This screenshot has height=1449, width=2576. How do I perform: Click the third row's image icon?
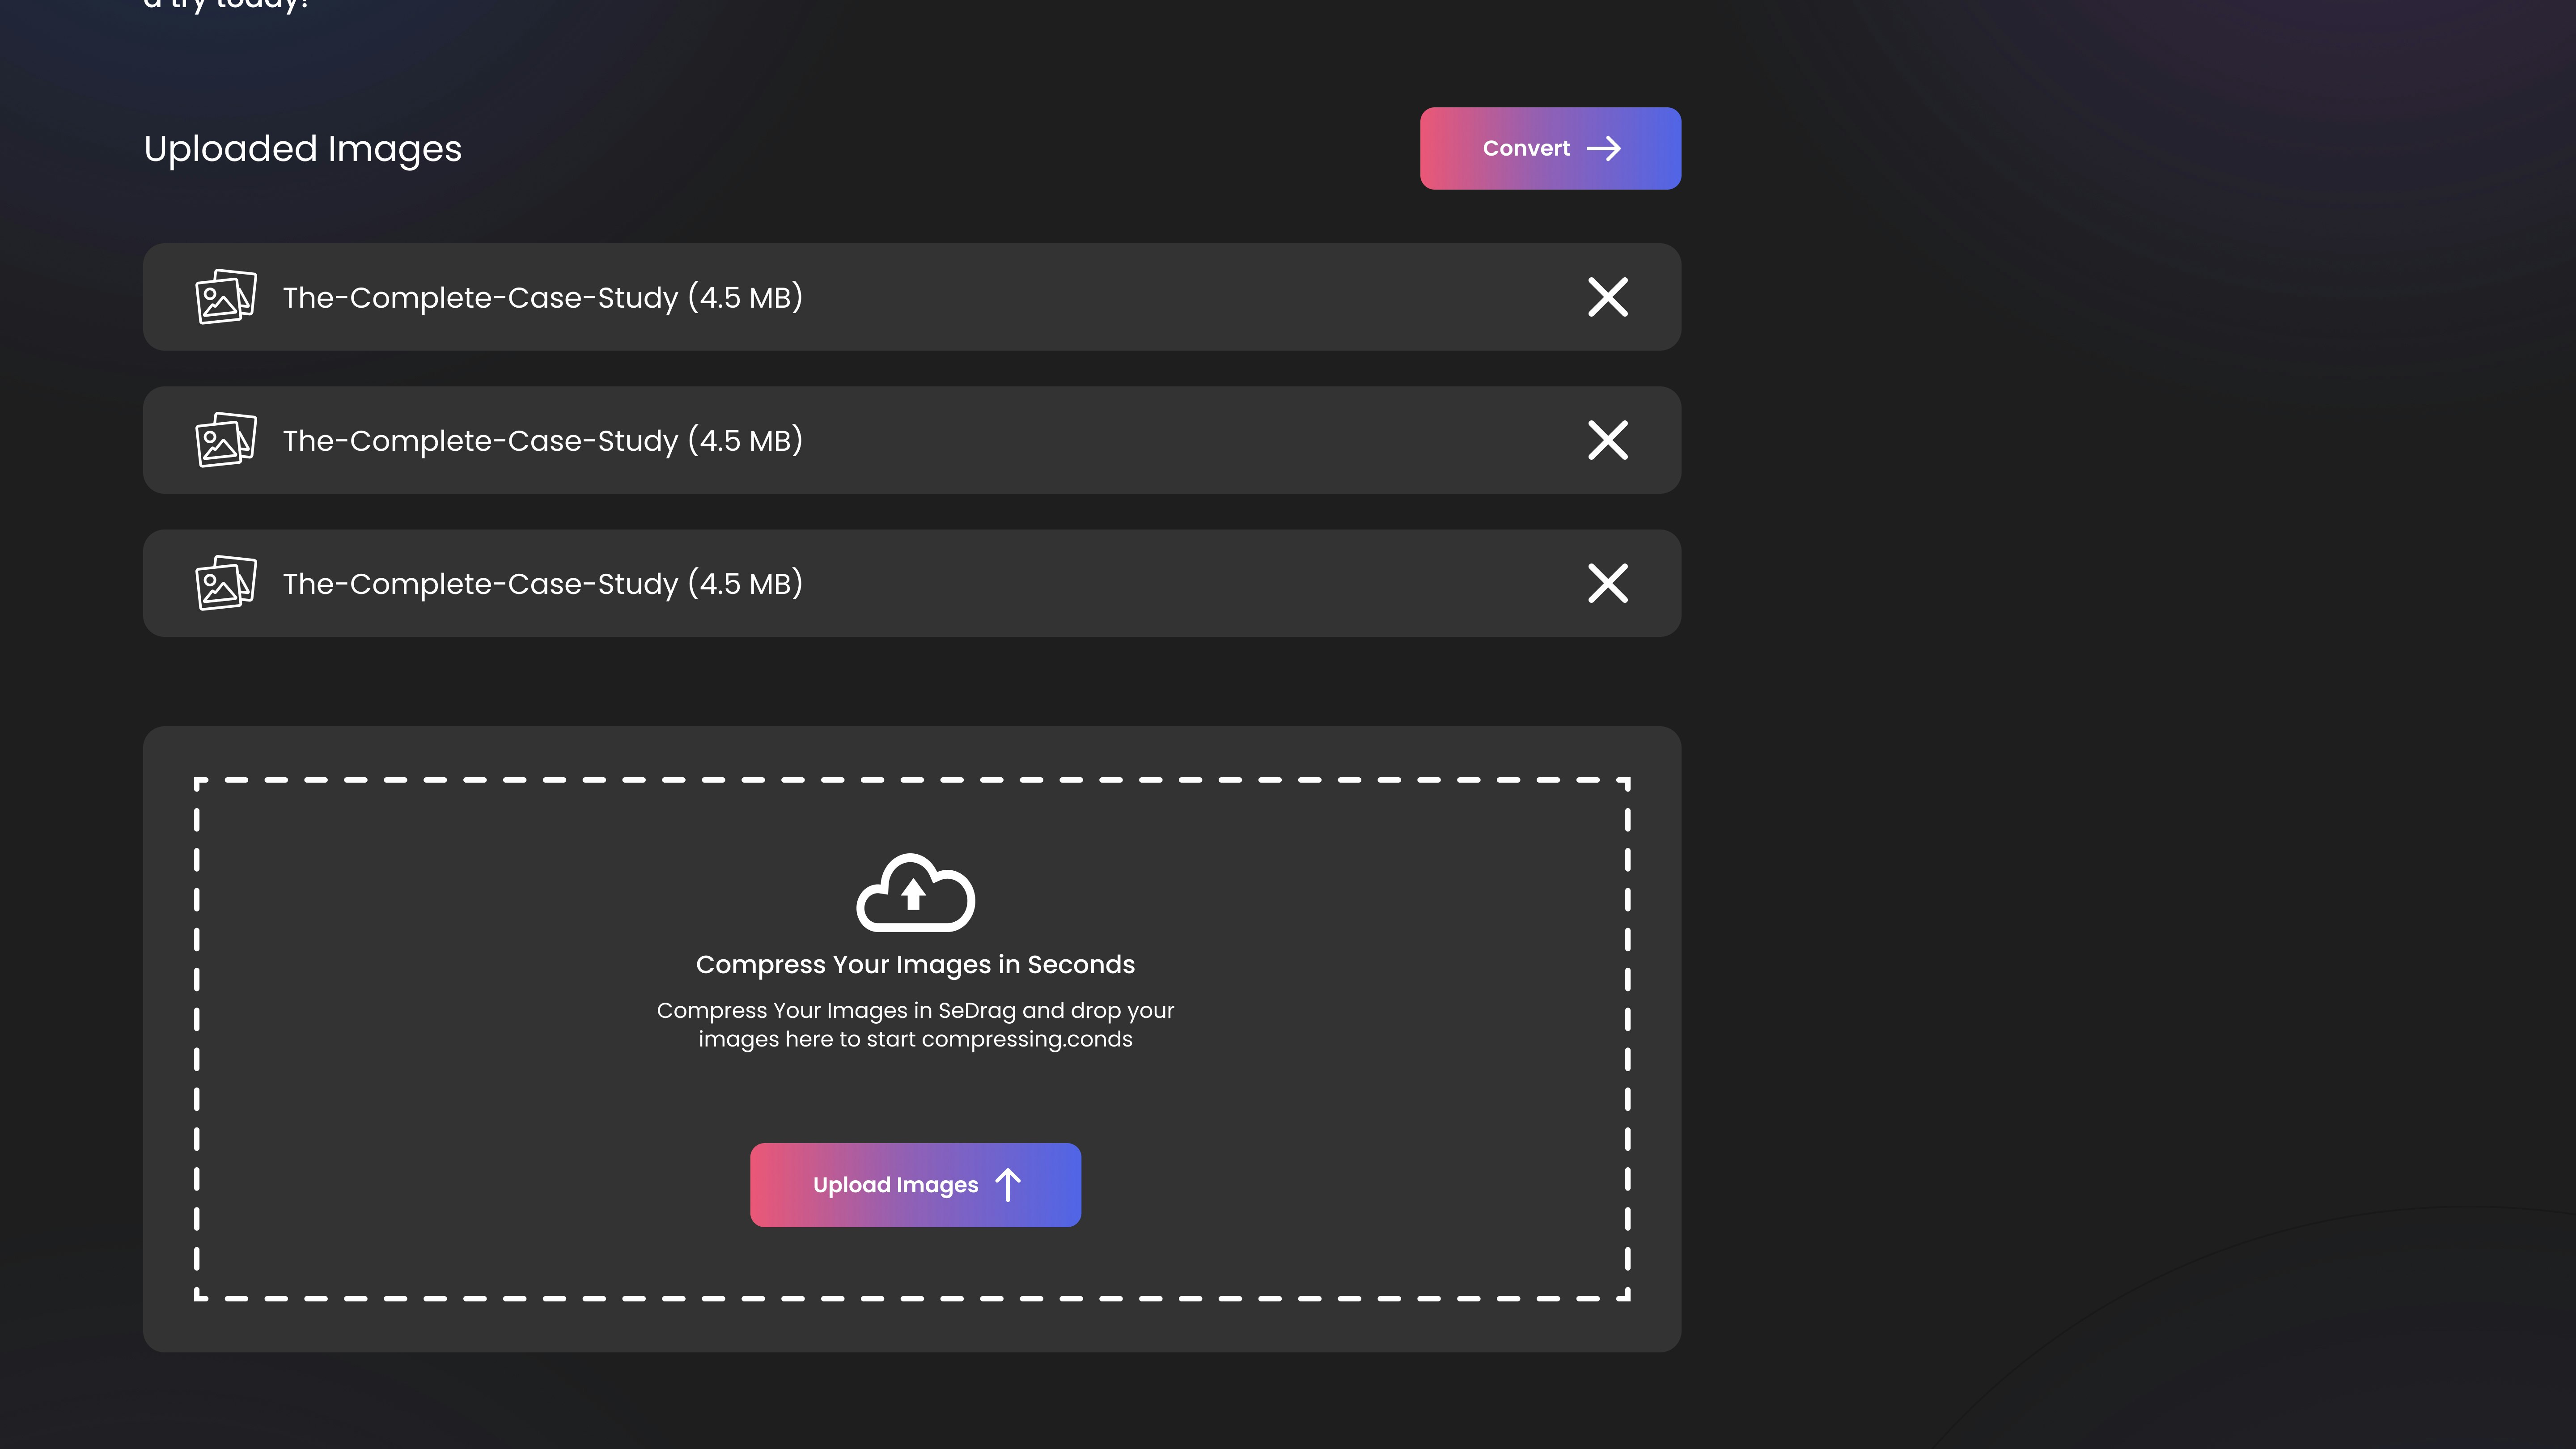click(226, 583)
